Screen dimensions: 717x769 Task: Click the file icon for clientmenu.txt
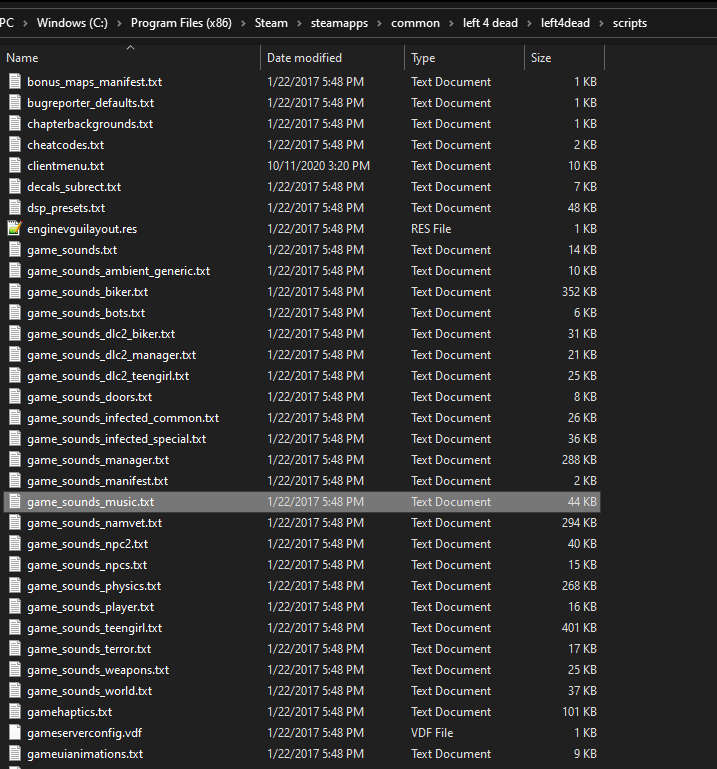(x=15, y=166)
